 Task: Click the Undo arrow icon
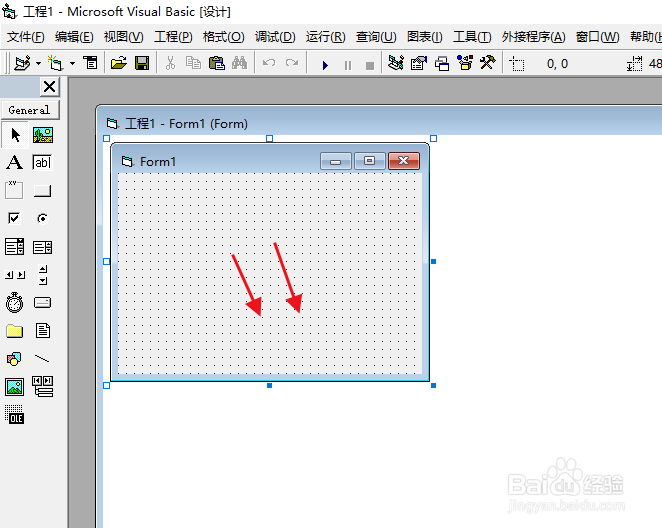269,64
